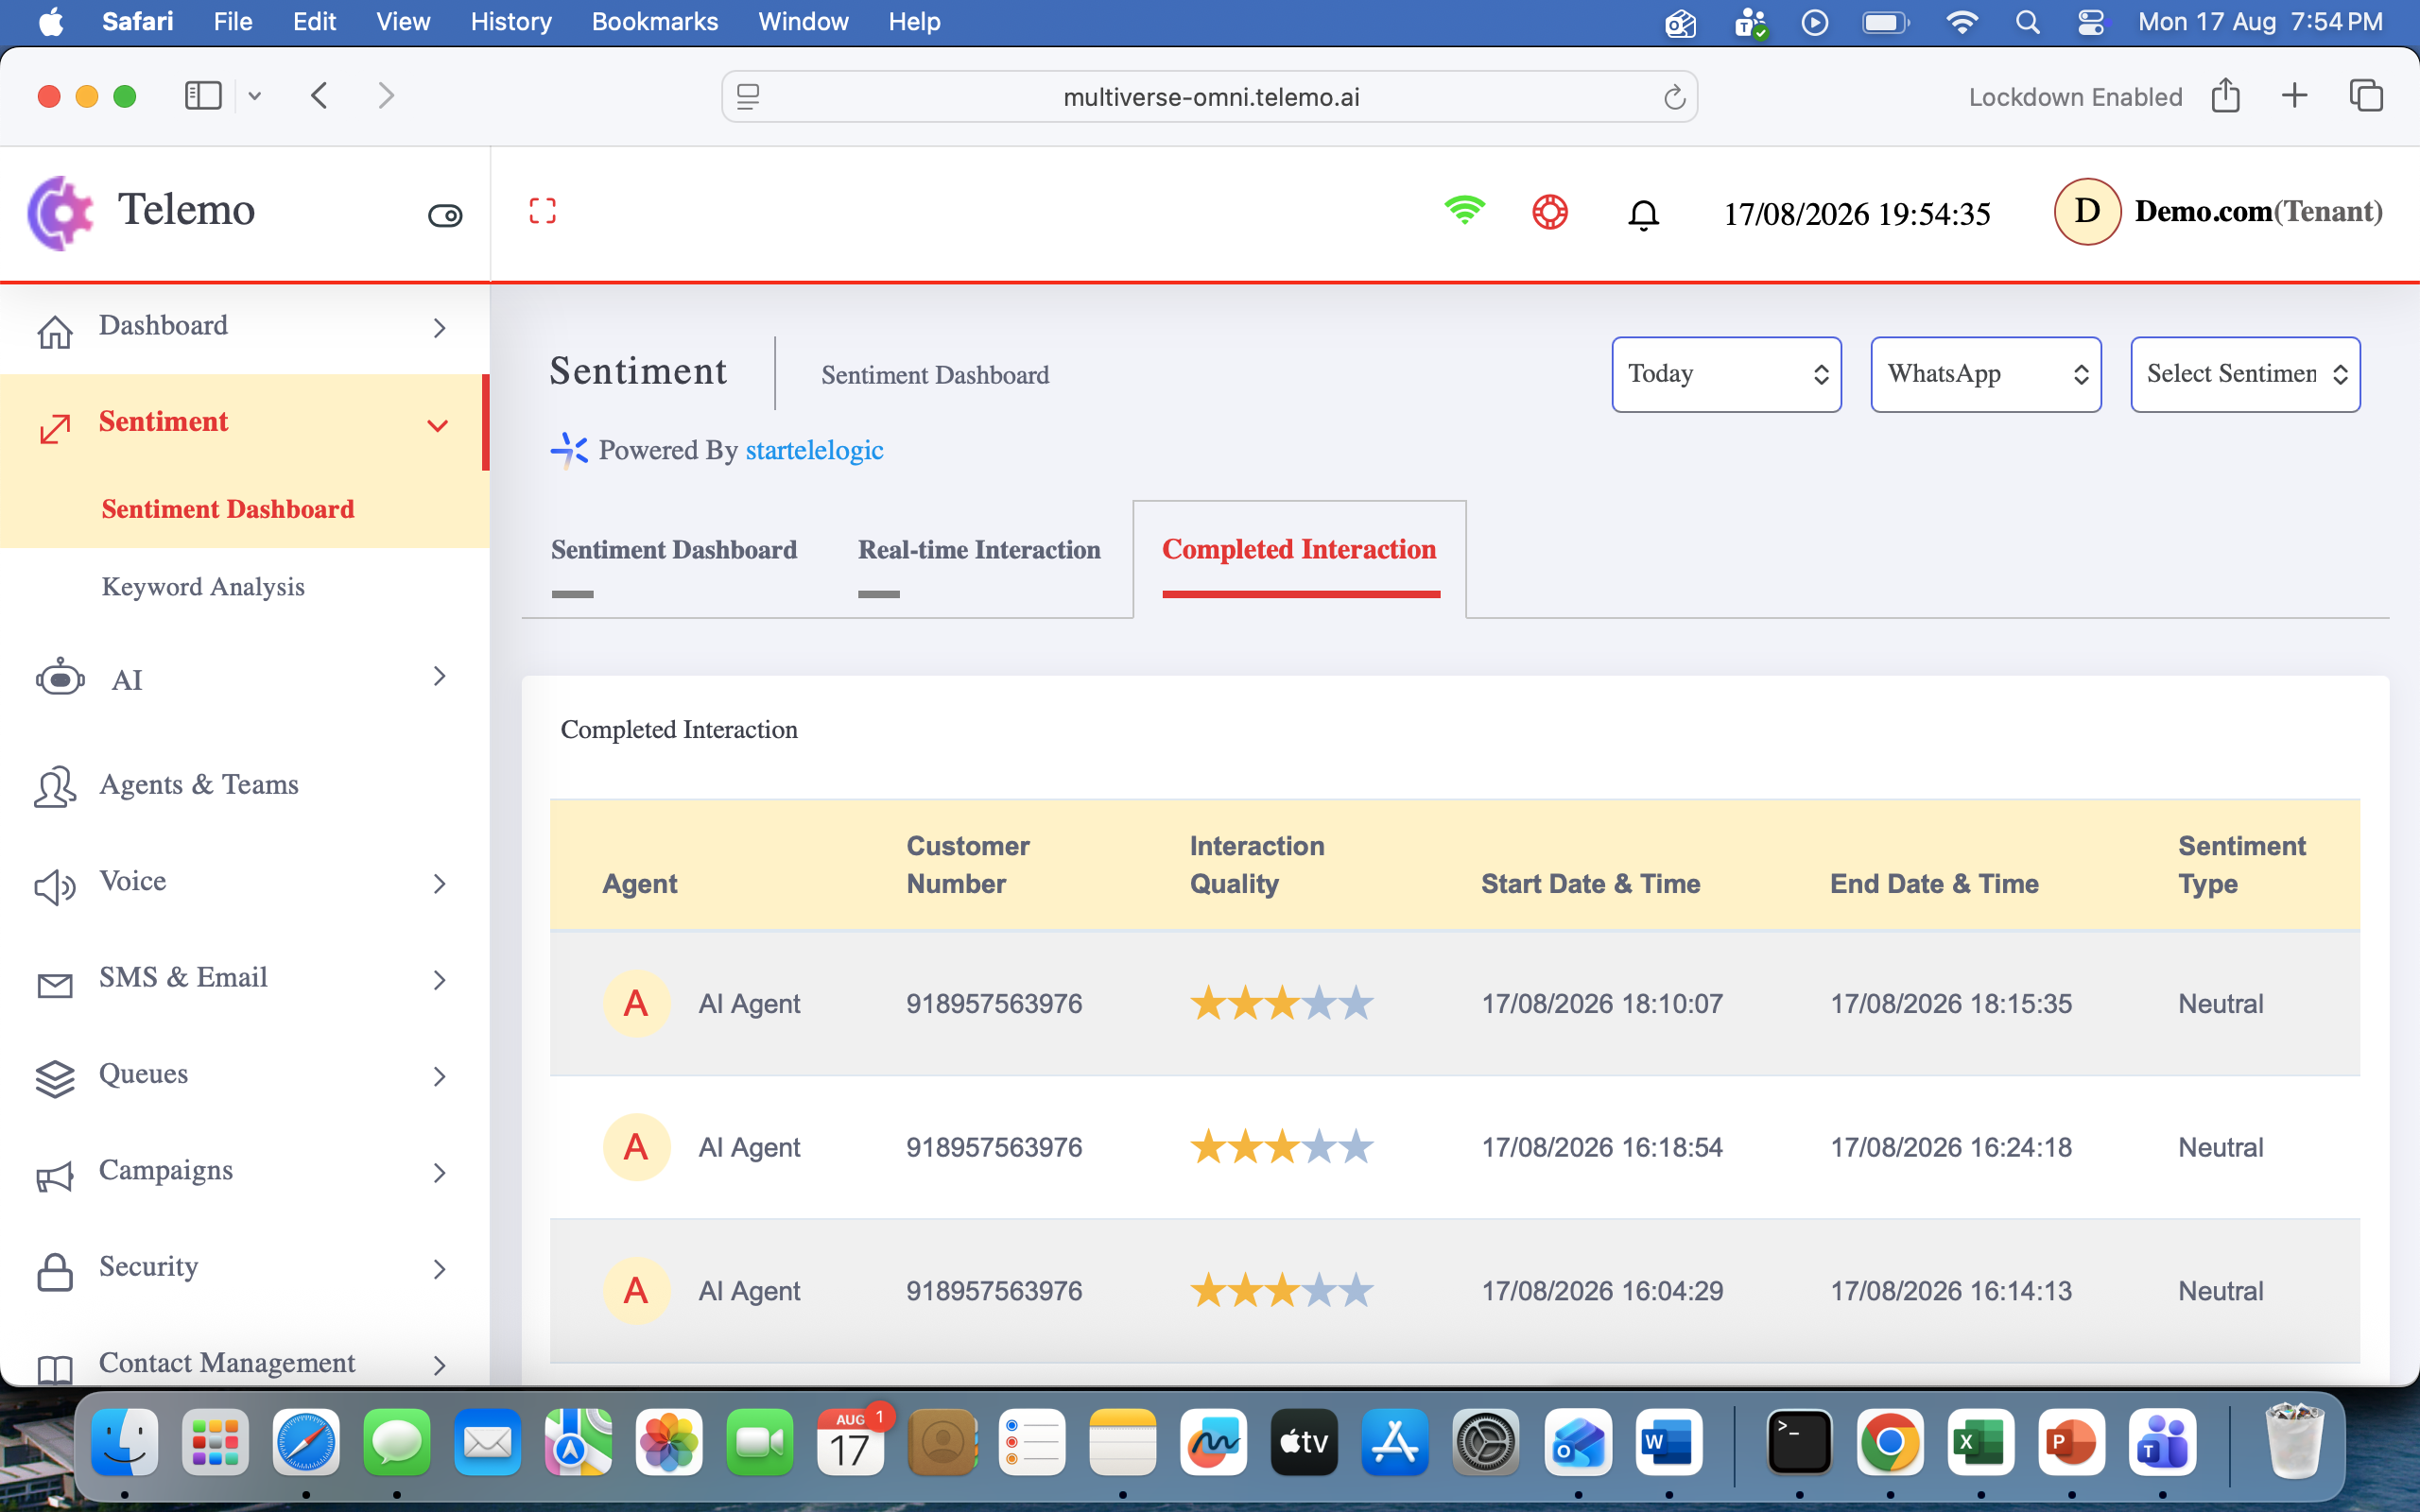The width and height of the screenshot is (2420, 1512).
Task: Open the Select Sentiment dropdown
Action: pyautogui.click(x=2245, y=374)
